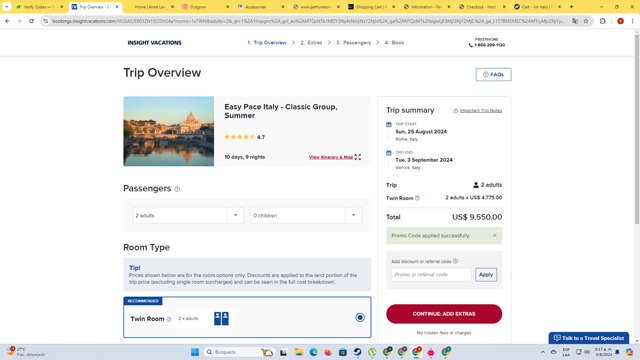Open File Explorer from taskbar
Screen dimensions: 640x360
[298, 352]
